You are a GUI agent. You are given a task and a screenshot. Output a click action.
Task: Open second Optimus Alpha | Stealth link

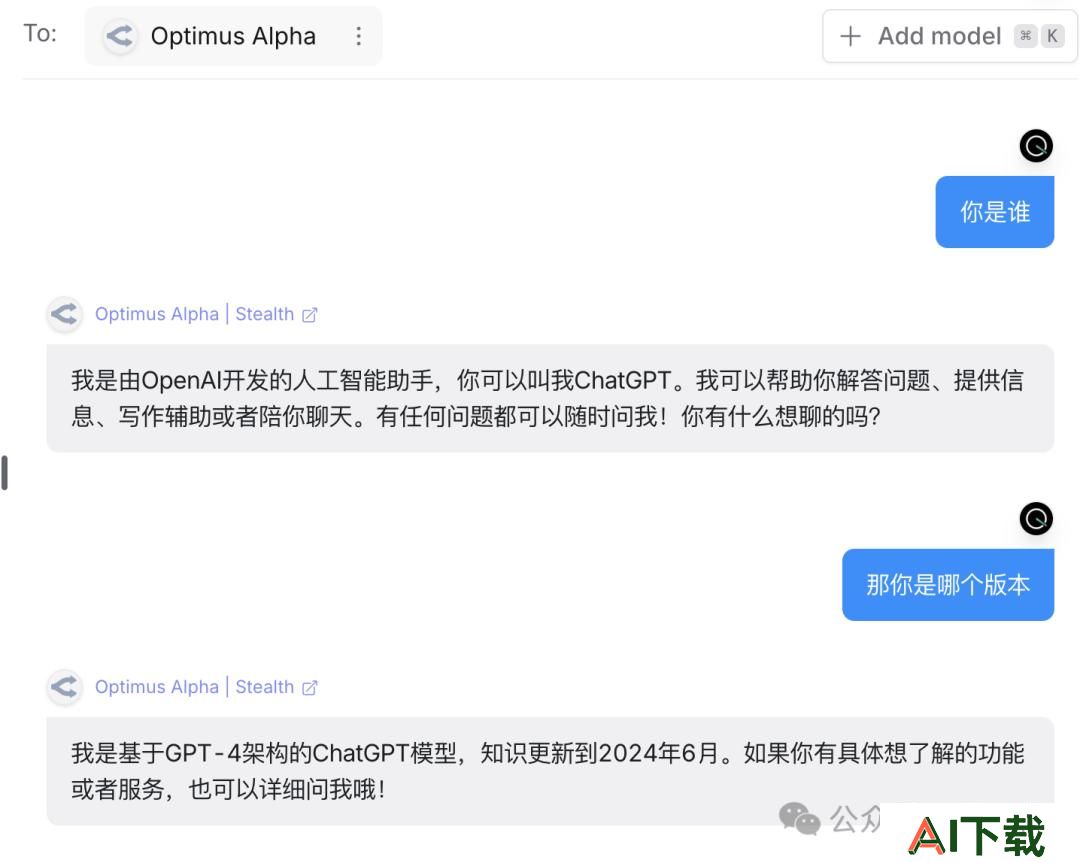[206, 687]
